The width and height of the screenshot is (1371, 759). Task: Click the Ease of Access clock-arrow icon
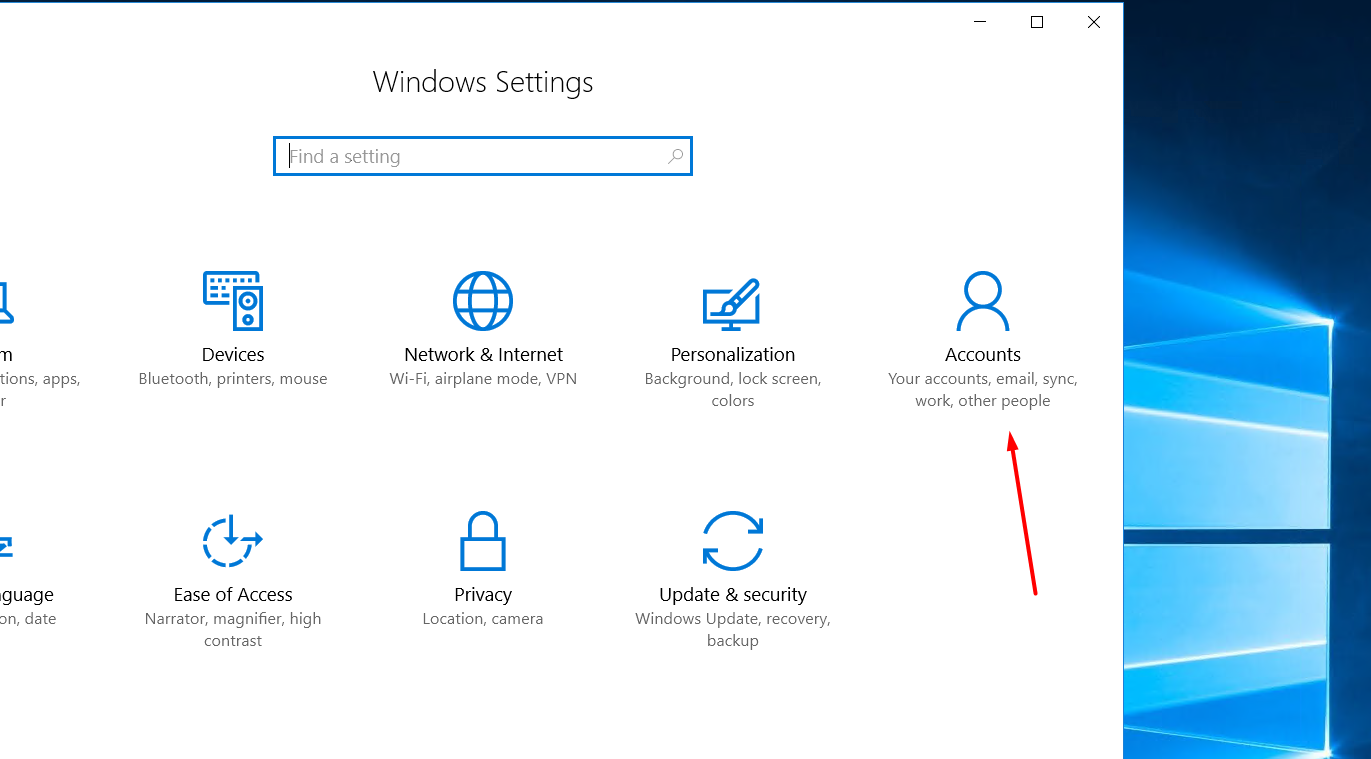232,541
